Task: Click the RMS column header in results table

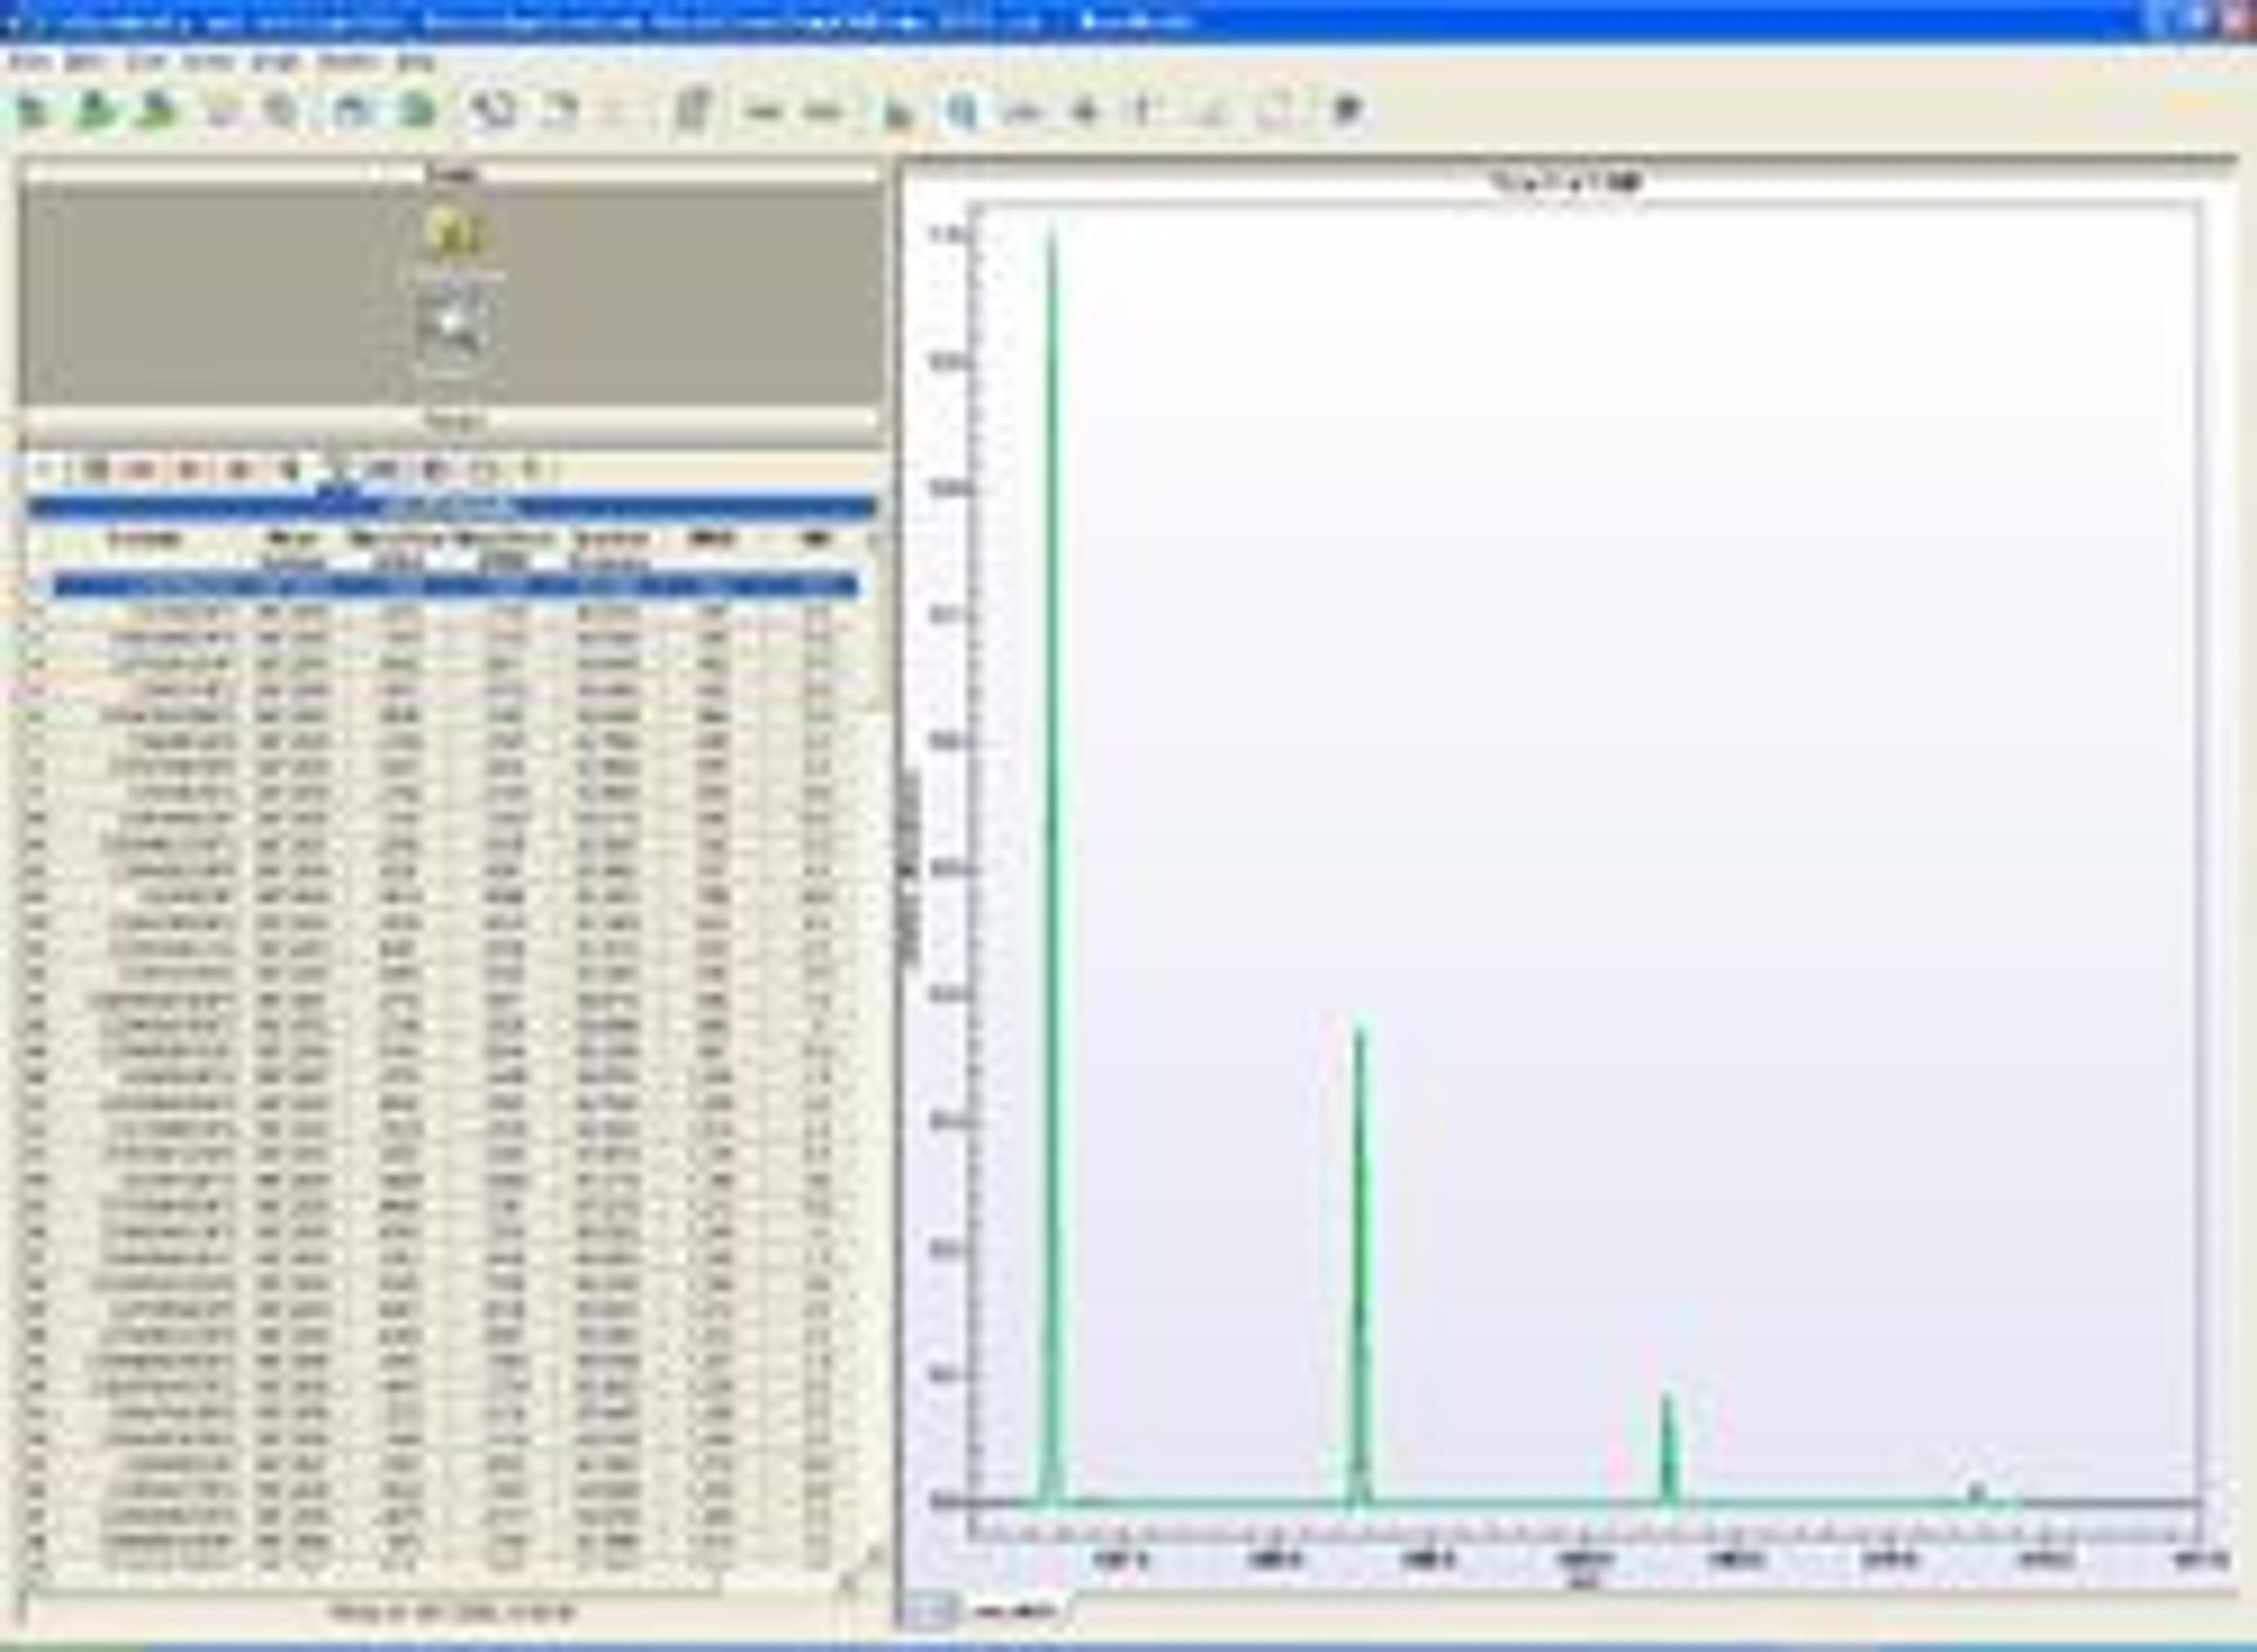Action: 711,539
